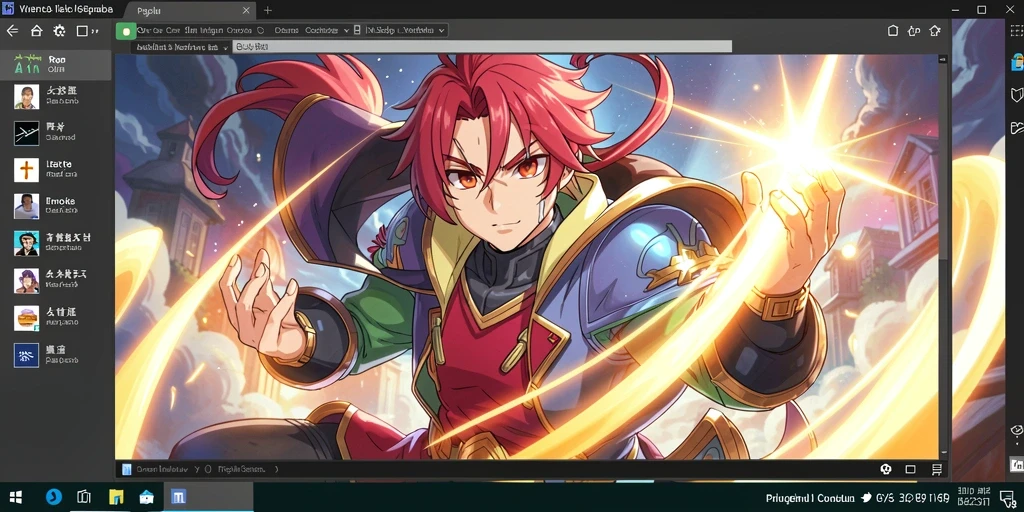Open the settings gear in the top toolbar
This screenshot has height=512, width=1024.
pos(59,31)
